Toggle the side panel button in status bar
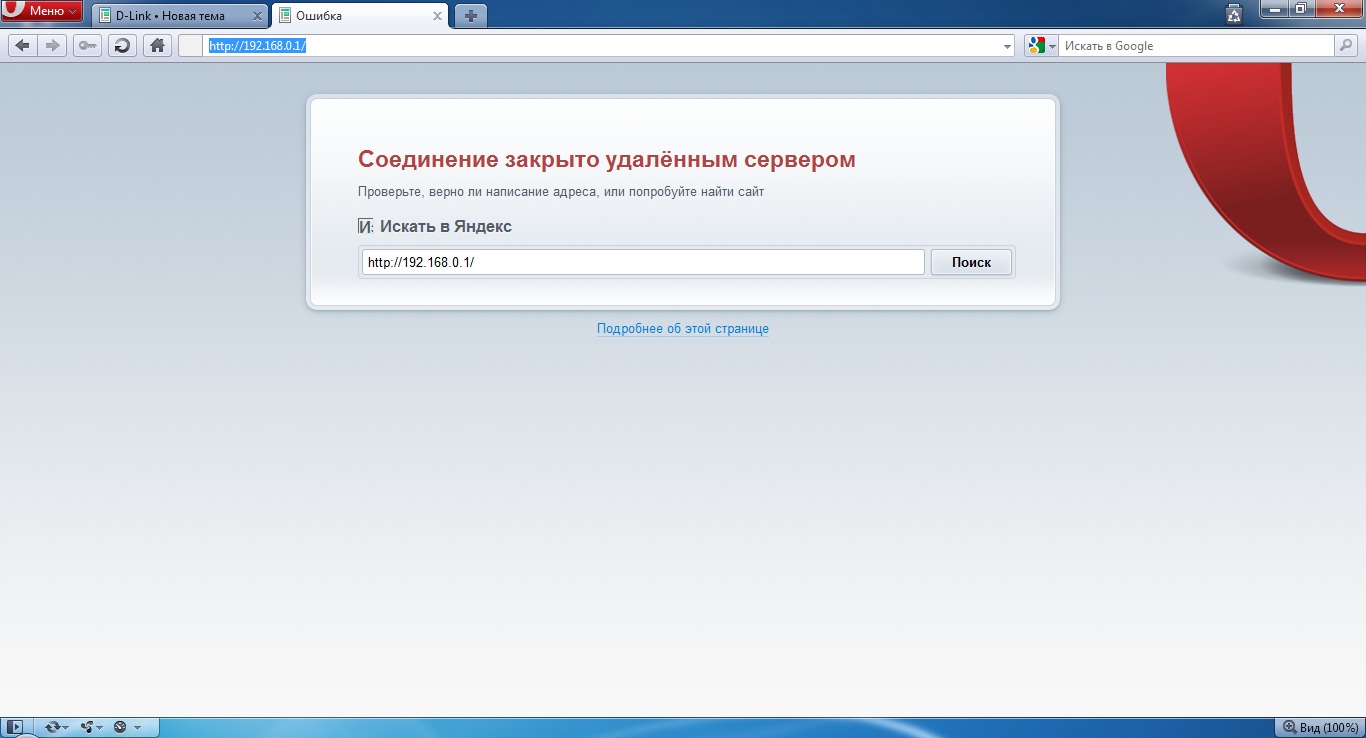Viewport: 1366px width, 738px height. [17, 727]
